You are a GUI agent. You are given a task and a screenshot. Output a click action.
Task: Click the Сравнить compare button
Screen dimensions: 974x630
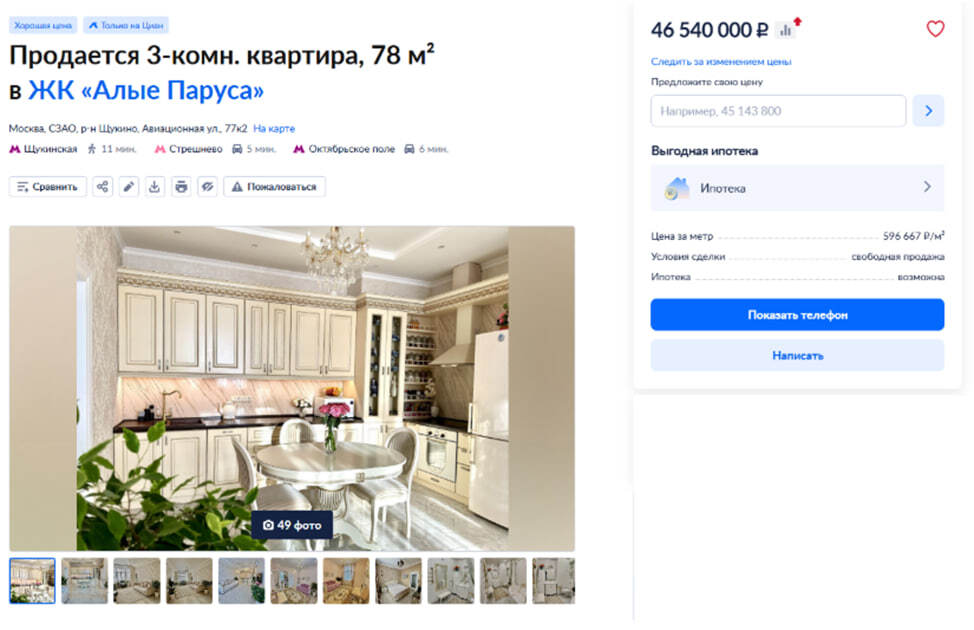click(48, 186)
